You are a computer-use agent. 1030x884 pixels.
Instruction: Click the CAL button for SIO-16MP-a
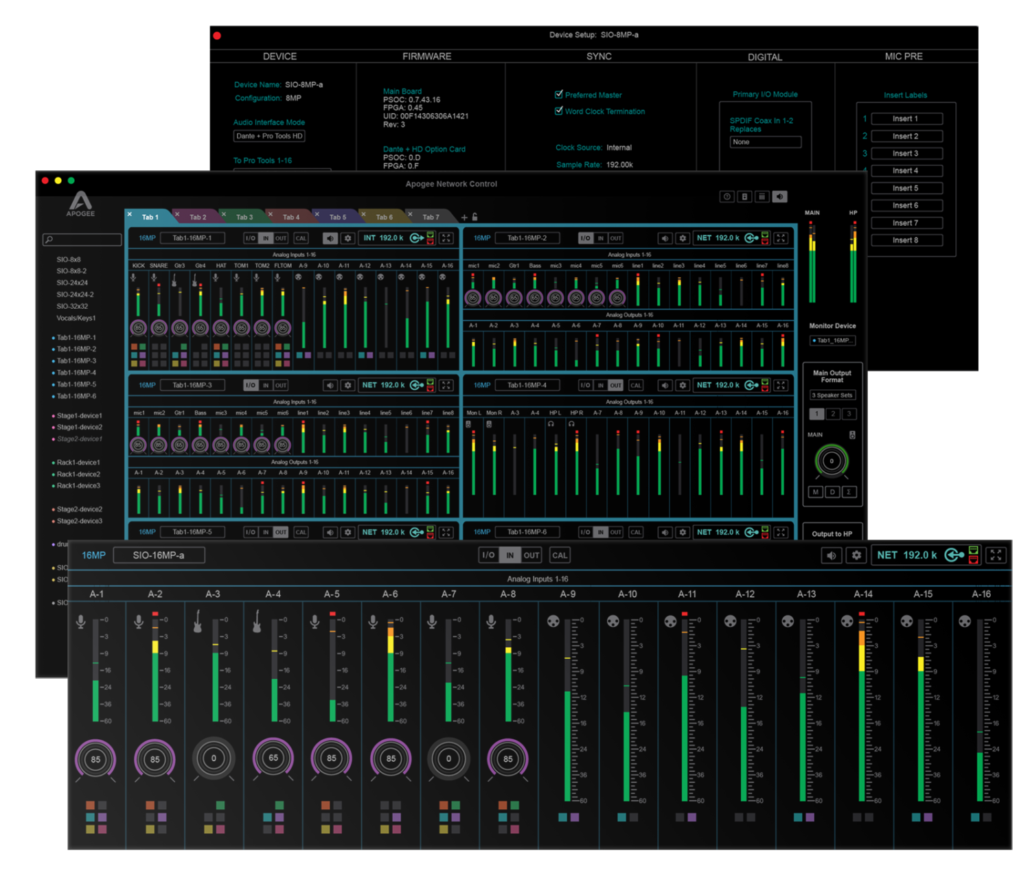tap(560, 555)
